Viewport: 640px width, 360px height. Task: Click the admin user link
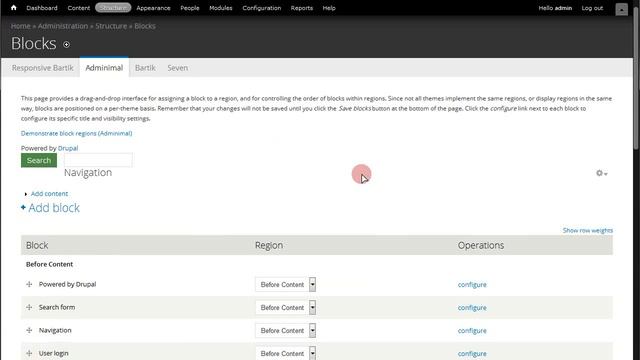click(x=563, y=8)
